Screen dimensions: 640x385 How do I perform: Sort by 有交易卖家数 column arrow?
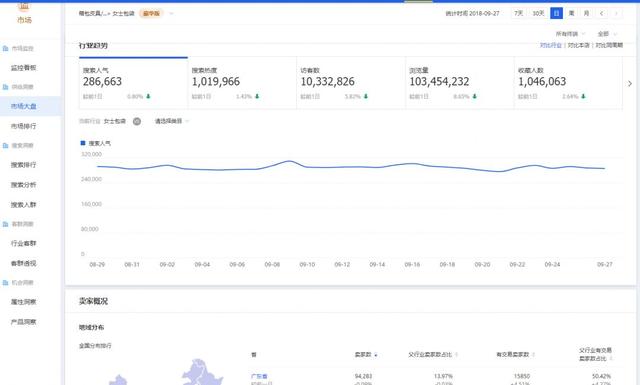[533, 355]
